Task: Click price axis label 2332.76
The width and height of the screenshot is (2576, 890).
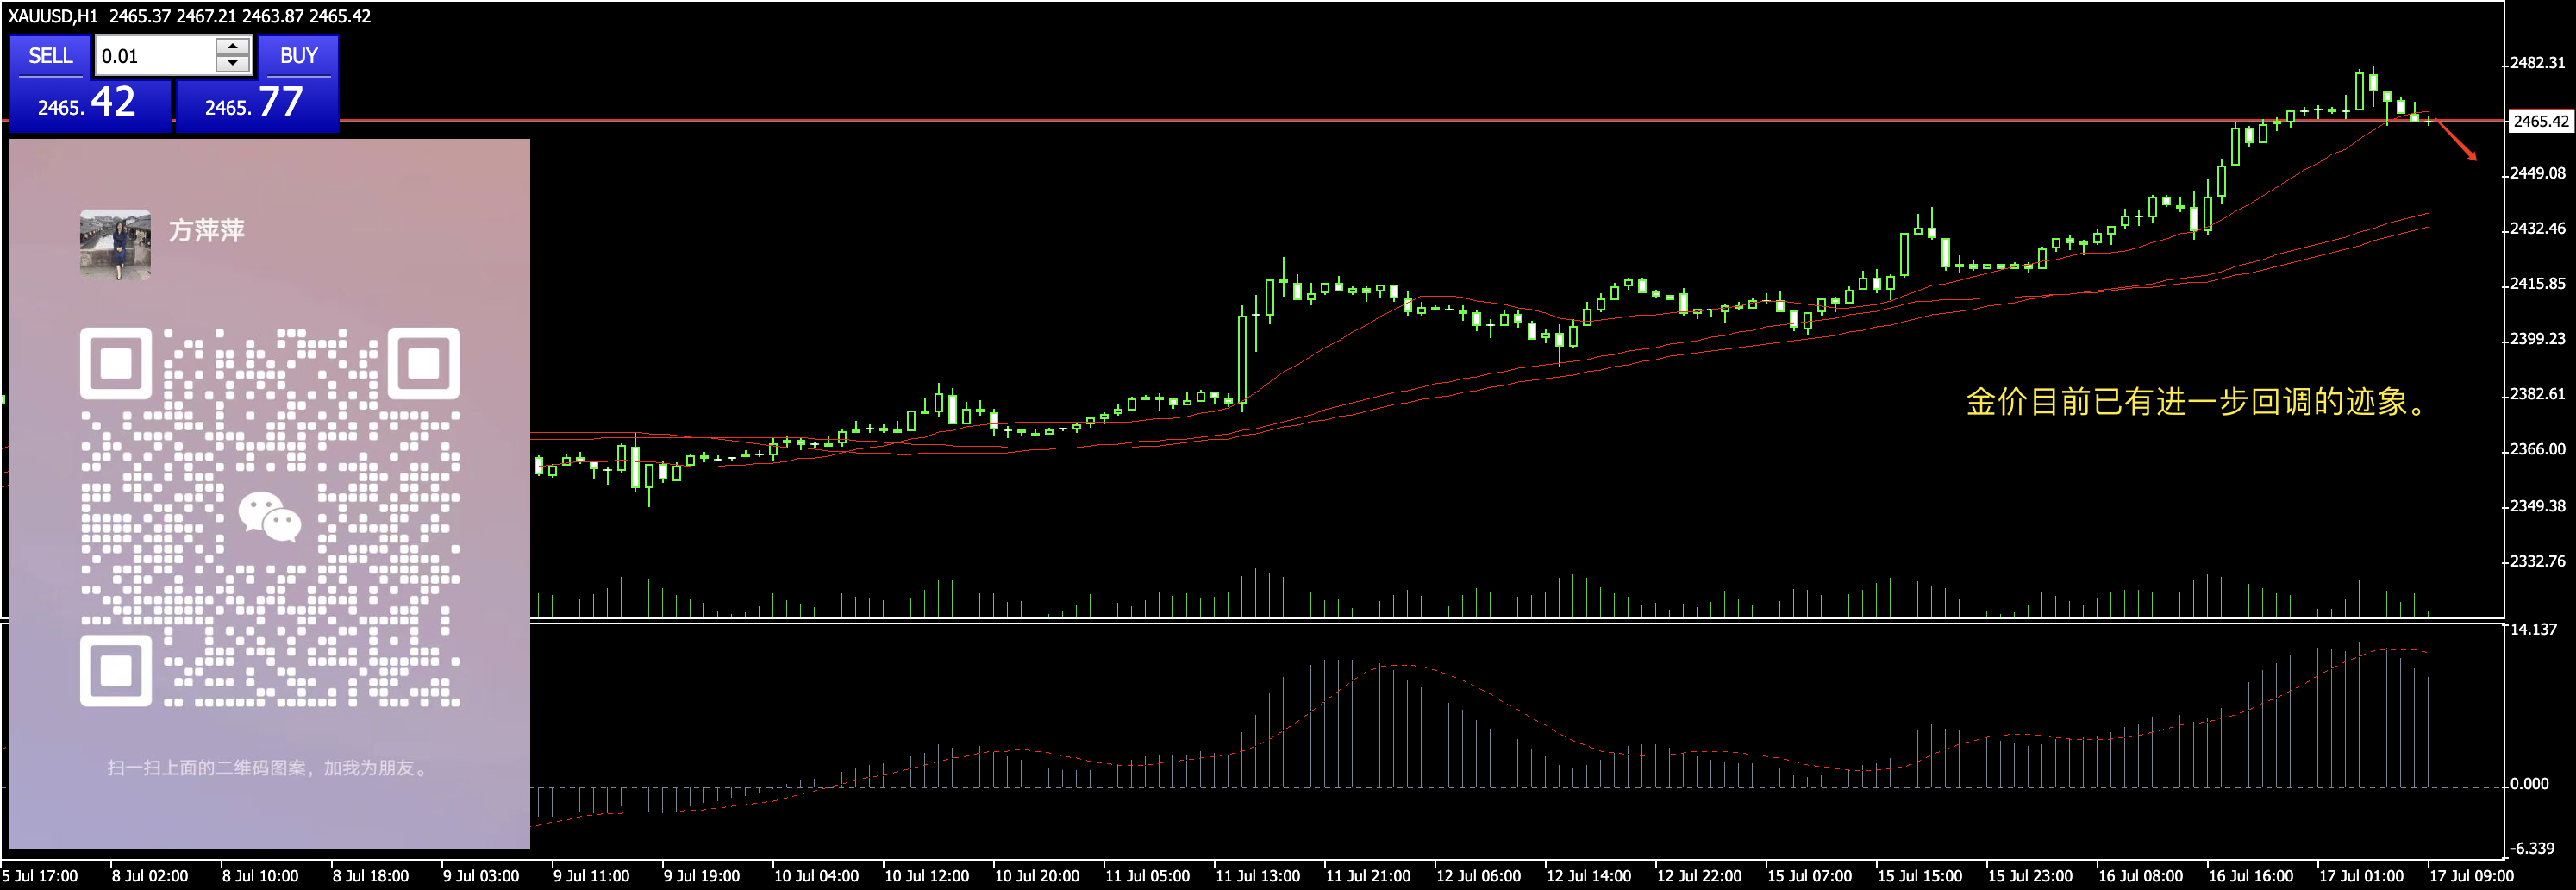Action: 2538,561
